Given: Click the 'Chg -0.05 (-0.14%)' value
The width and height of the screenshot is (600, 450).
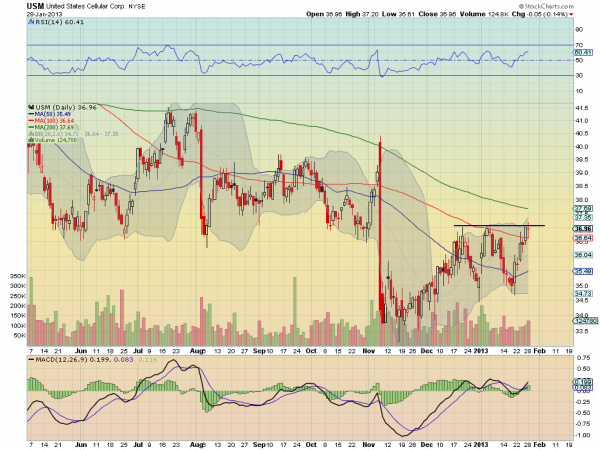Looking at the screenshot, I should [x=540, y=14].
